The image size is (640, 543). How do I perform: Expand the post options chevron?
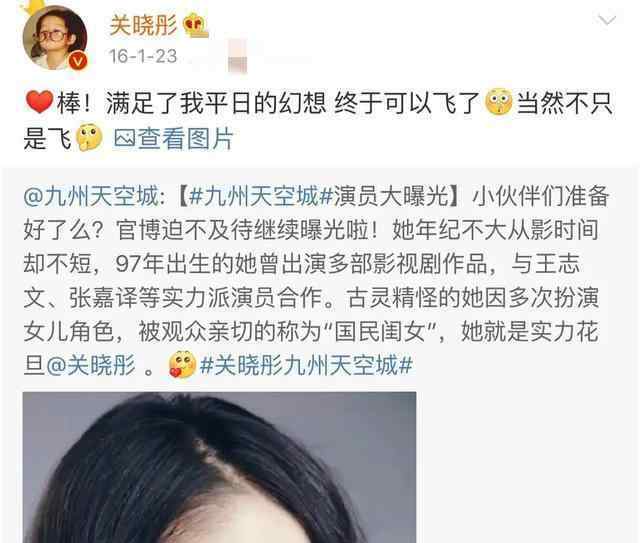coord(607,20)
